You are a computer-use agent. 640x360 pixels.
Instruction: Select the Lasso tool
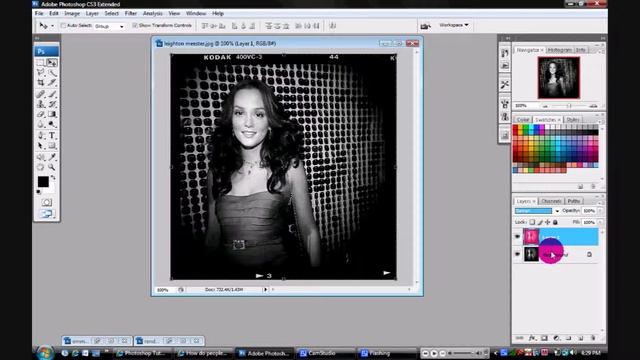pos(41,73)
